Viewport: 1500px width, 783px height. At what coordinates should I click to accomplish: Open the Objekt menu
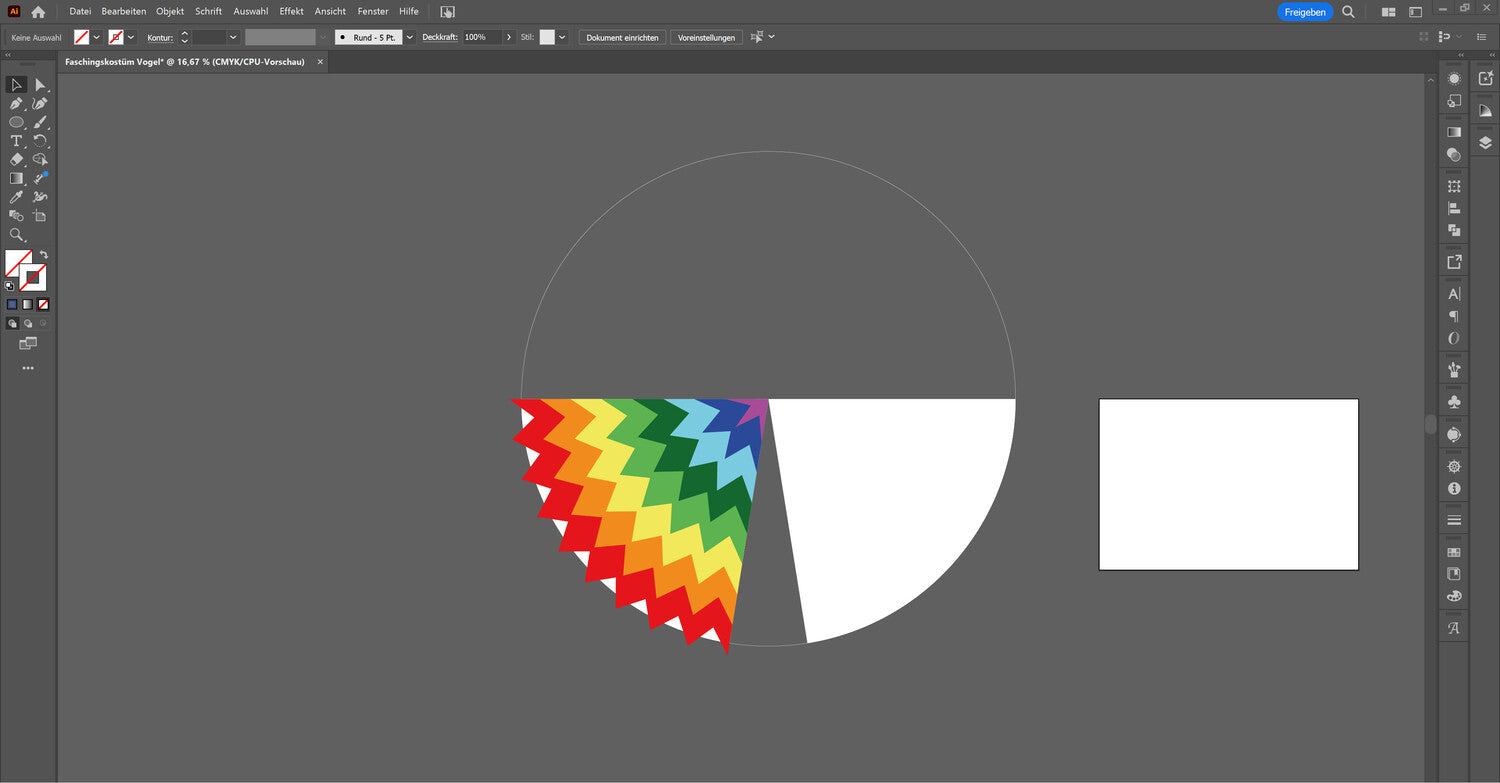170,12
